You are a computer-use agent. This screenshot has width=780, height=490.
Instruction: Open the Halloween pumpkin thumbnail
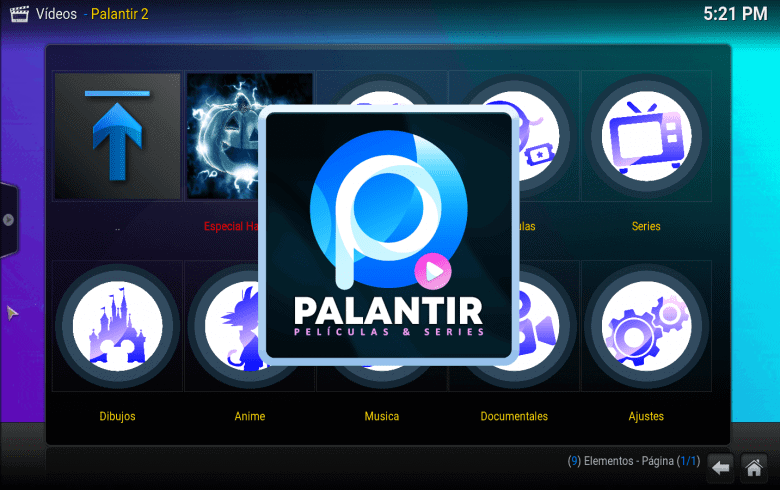pos(222,136)
